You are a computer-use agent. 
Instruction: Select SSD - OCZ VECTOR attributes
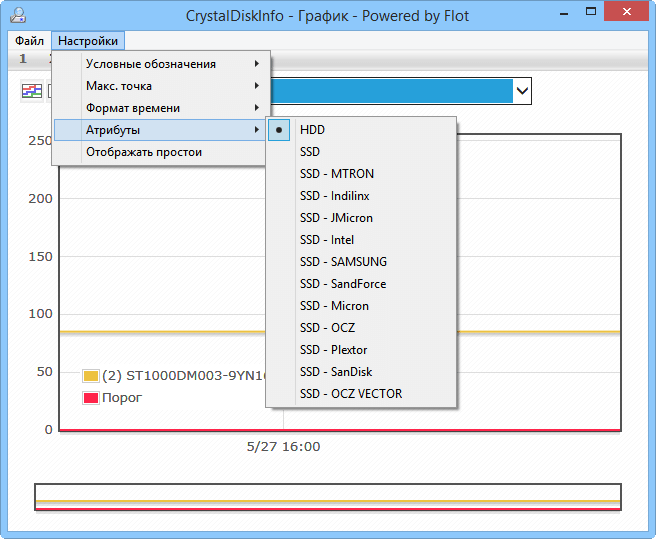361,394
